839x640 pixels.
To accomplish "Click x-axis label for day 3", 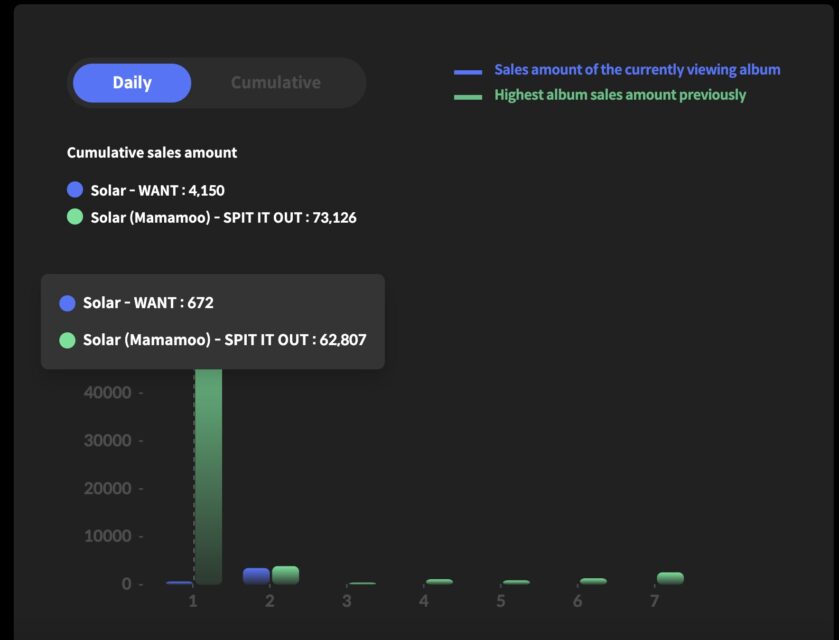I will pos(347,601).
